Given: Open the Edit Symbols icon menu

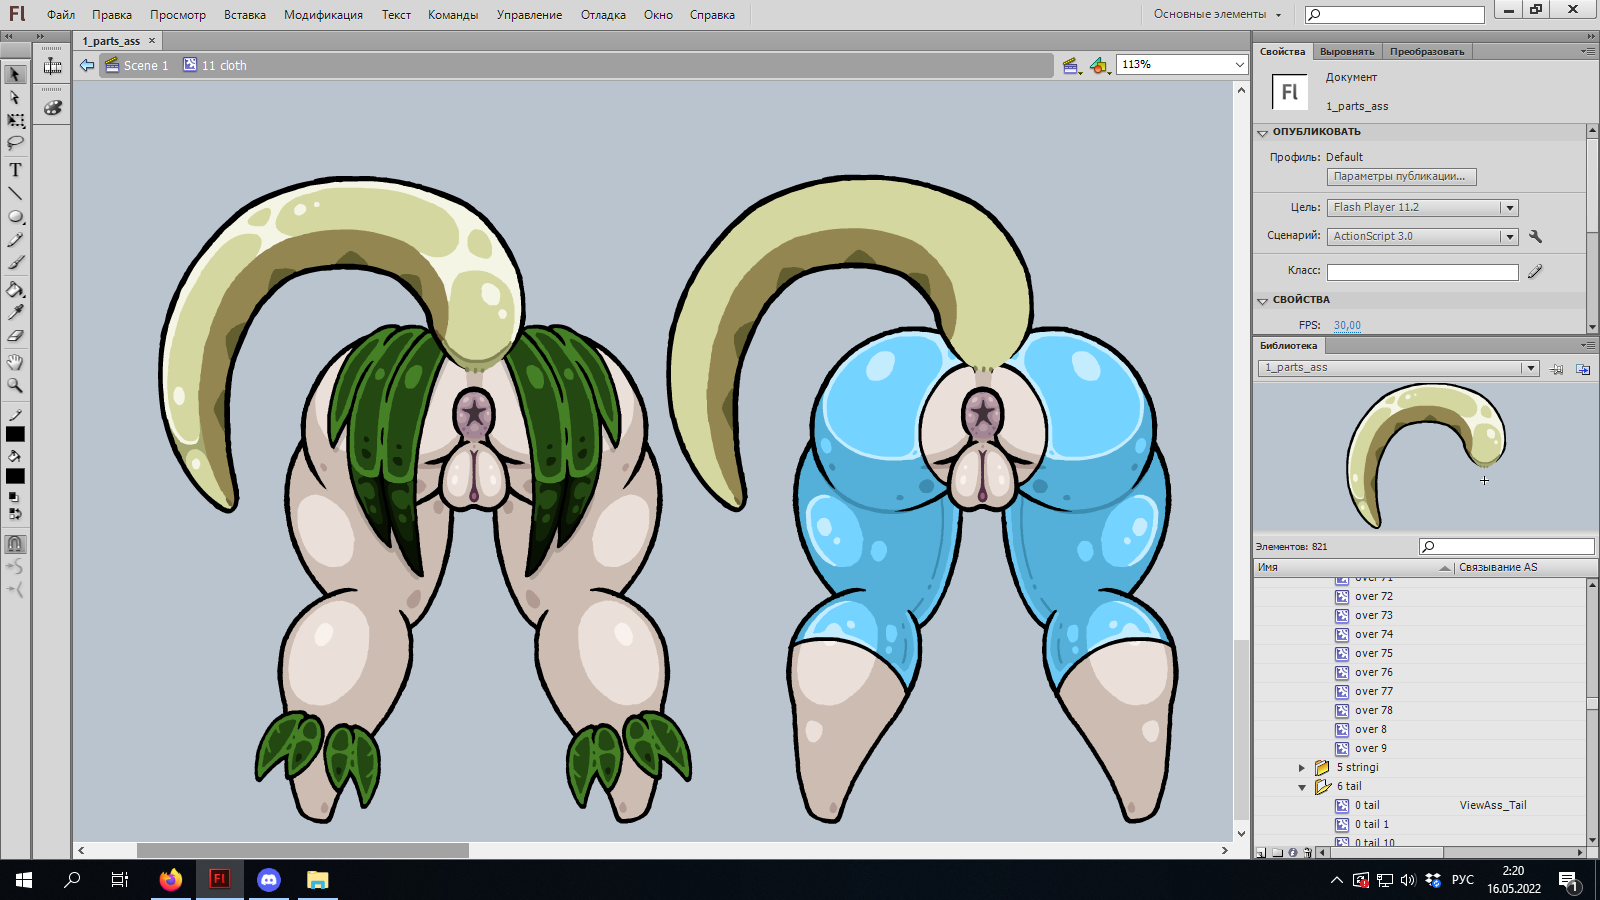Looking at the screenshot, I should [x=1100, y=66].
